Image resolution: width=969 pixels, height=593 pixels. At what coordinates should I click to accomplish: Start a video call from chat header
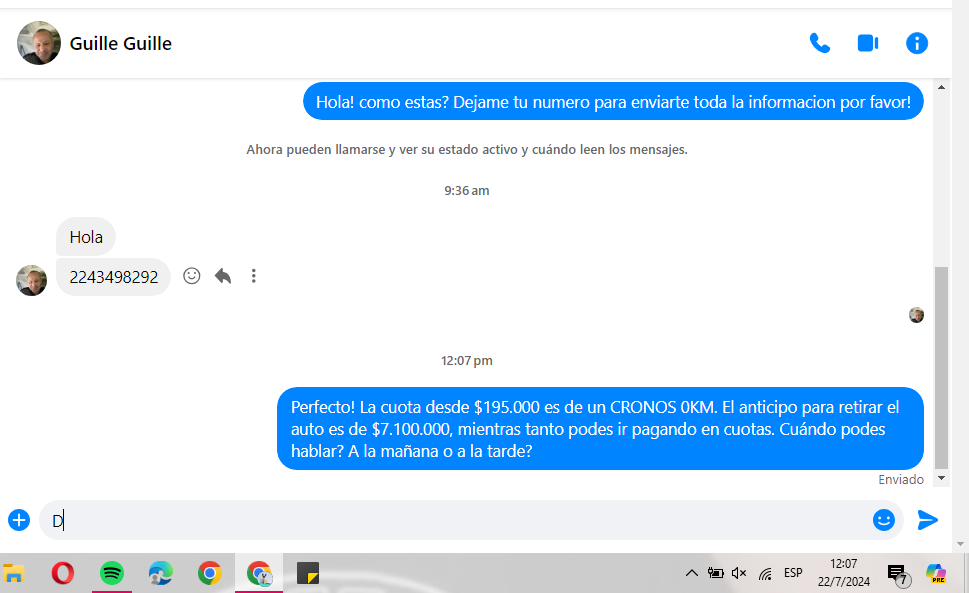867,43
